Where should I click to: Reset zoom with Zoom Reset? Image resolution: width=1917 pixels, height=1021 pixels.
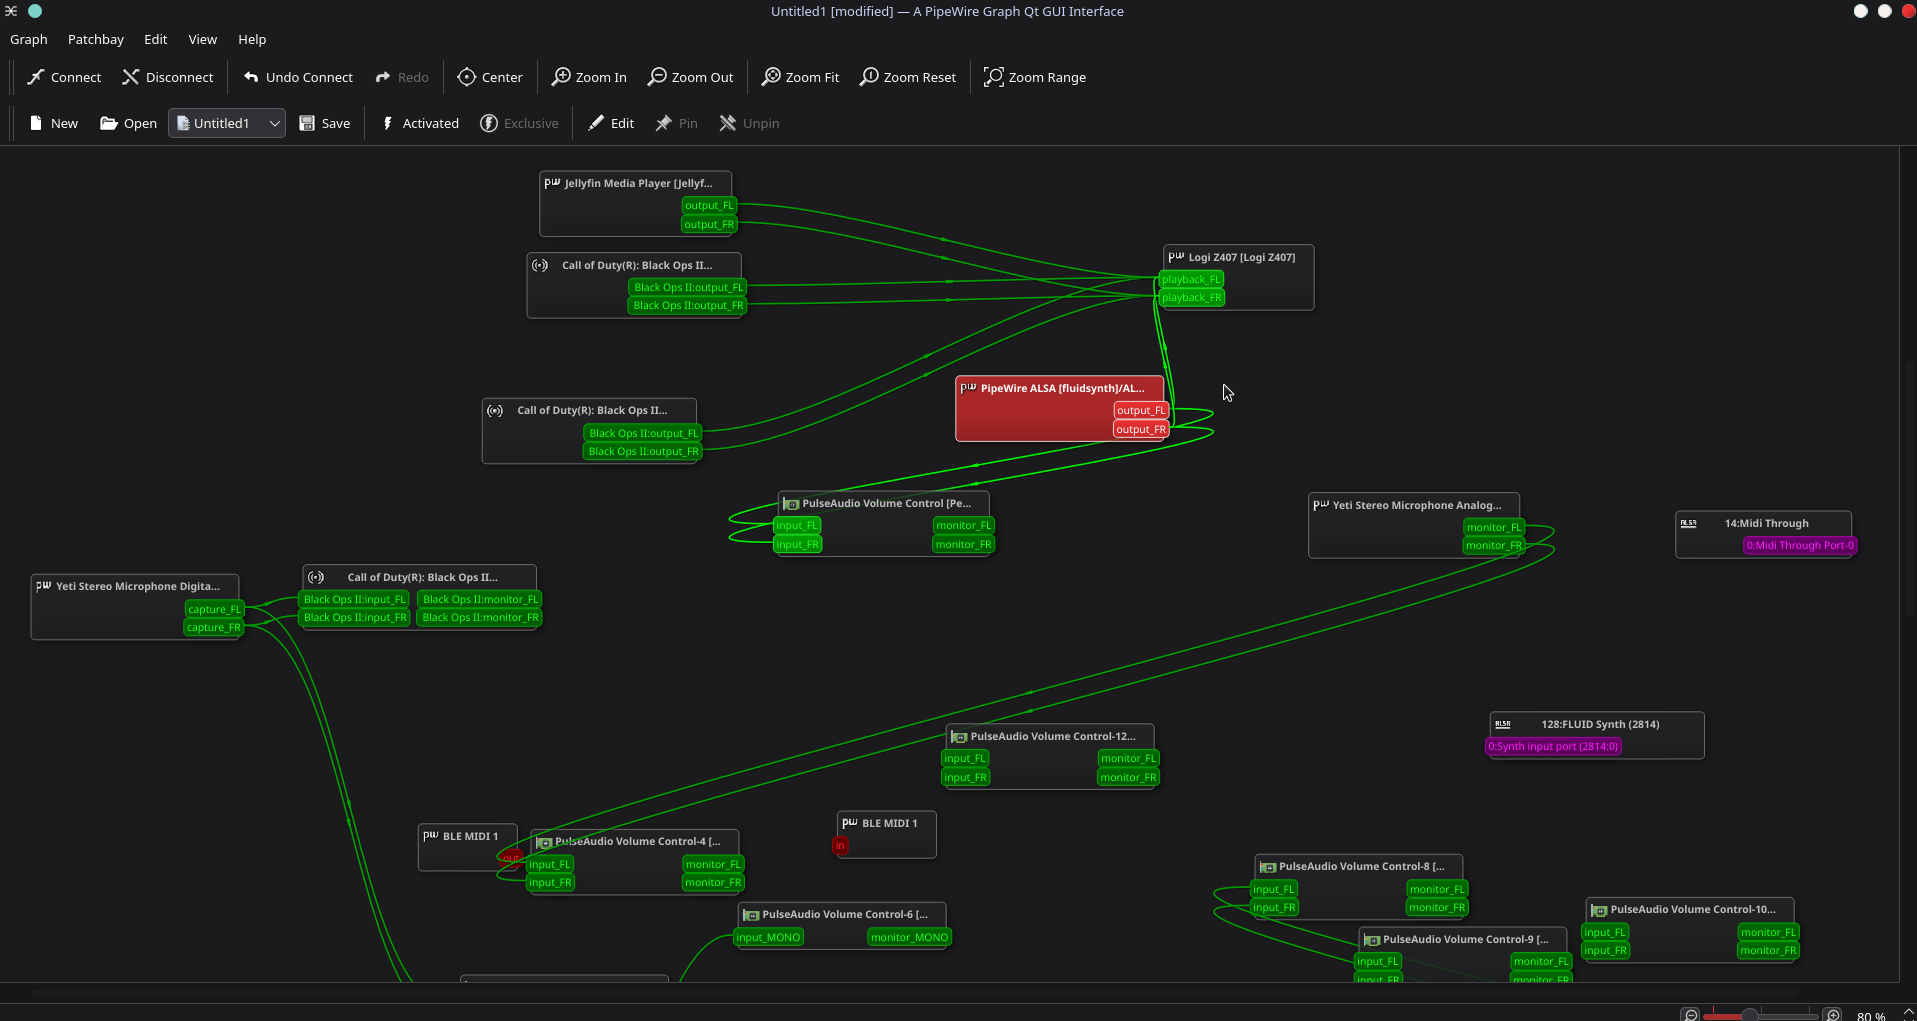click(870, 77)
